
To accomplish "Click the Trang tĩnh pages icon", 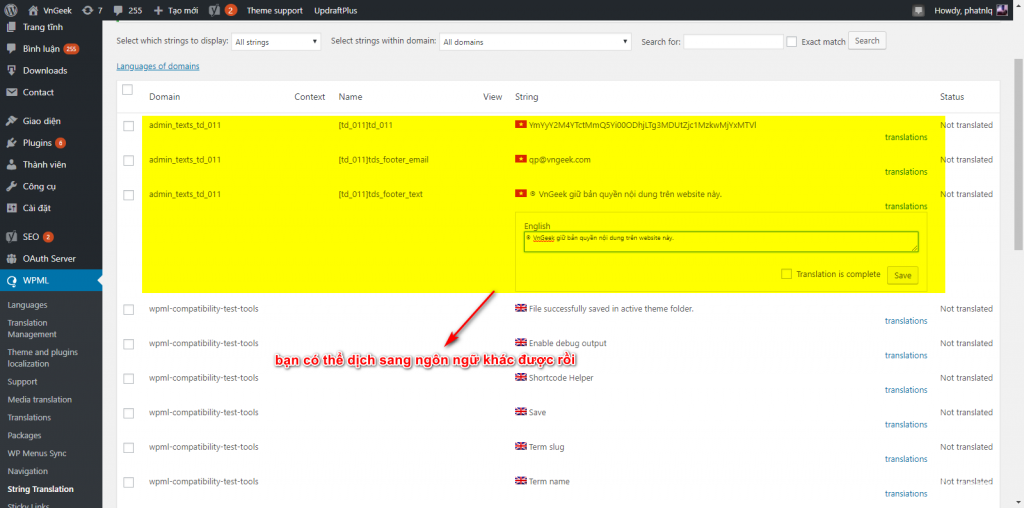I will [11, 27].
